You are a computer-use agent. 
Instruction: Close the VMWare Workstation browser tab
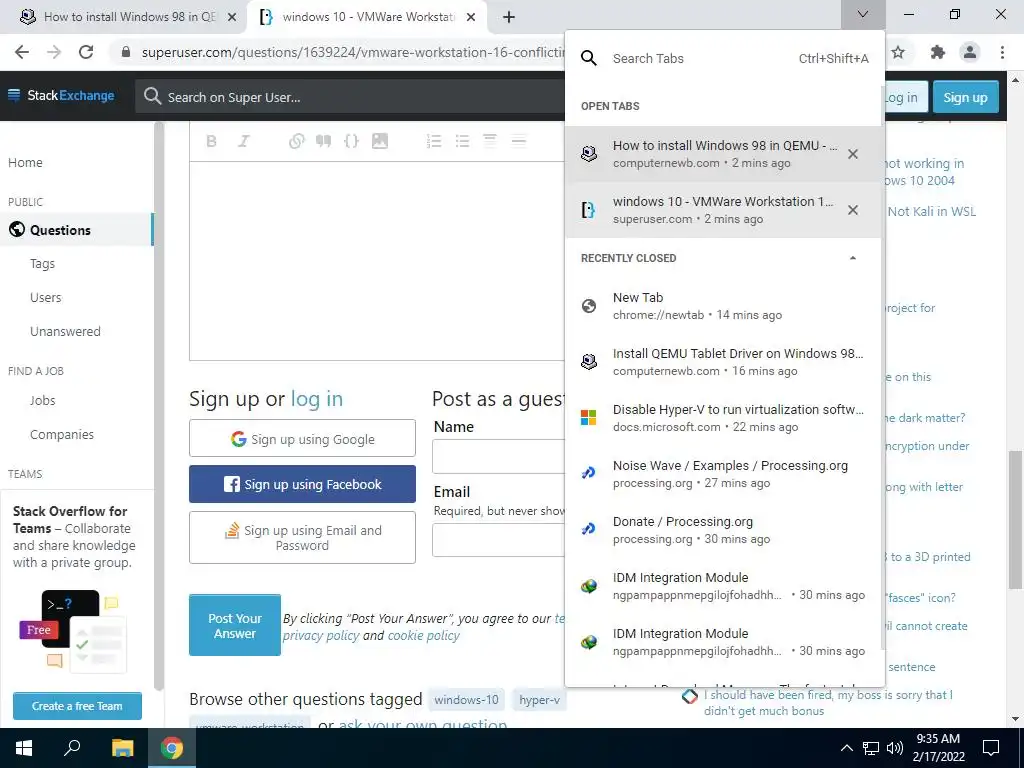click(x=471, y=17)
